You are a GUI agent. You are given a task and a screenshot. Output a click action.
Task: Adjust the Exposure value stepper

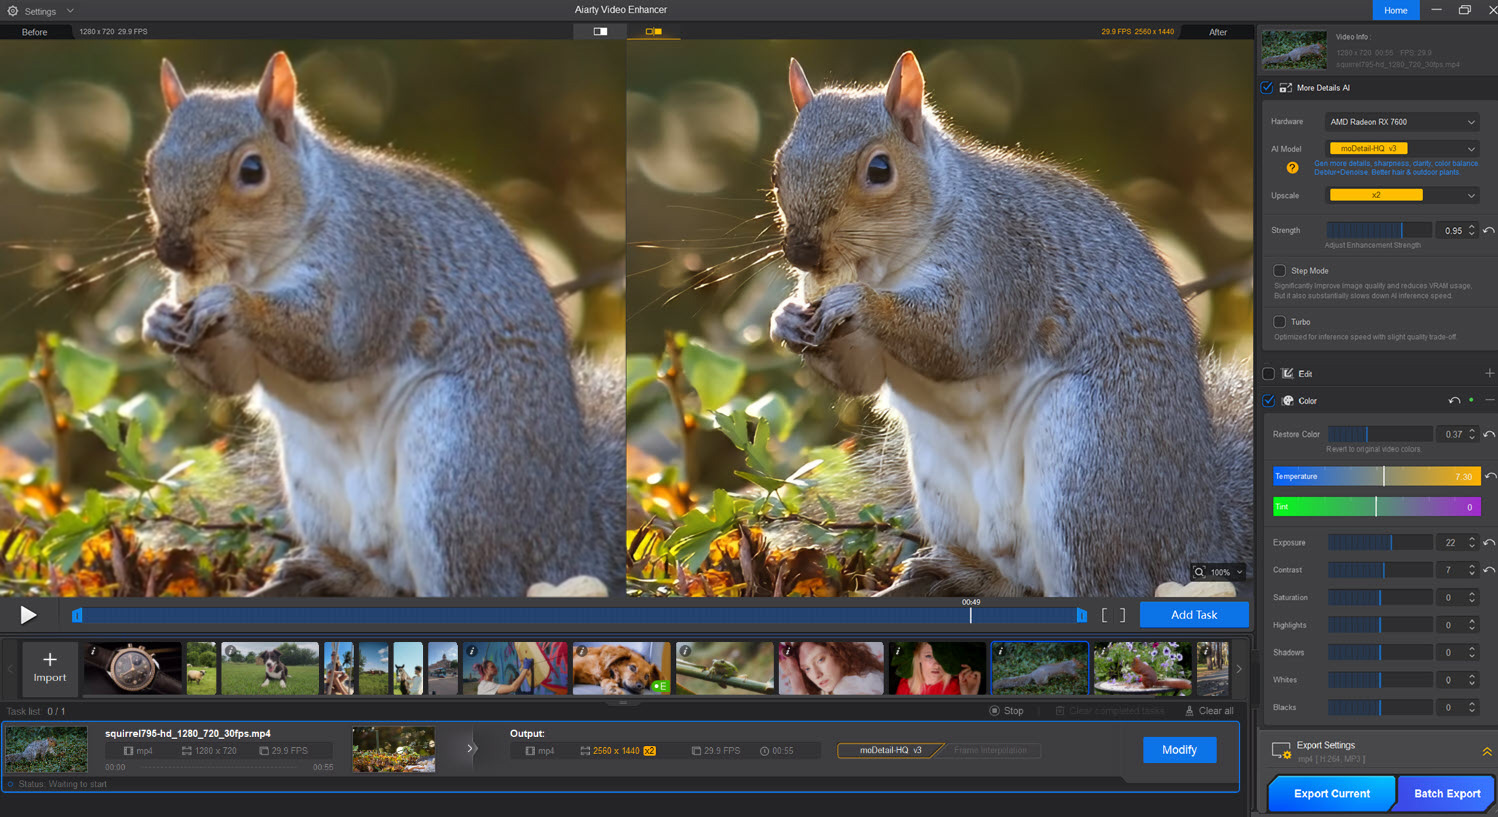tap(1471, 542)
